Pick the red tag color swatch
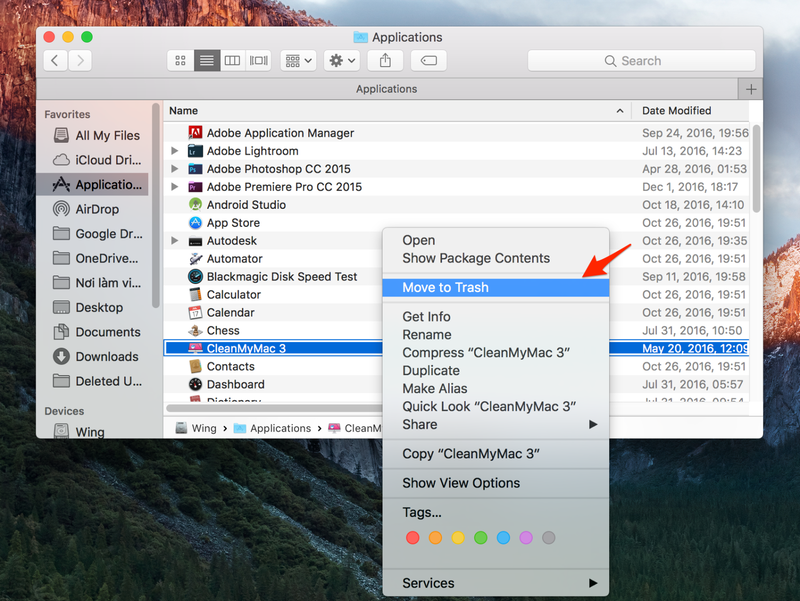The image size is (800, 601). 413,537
